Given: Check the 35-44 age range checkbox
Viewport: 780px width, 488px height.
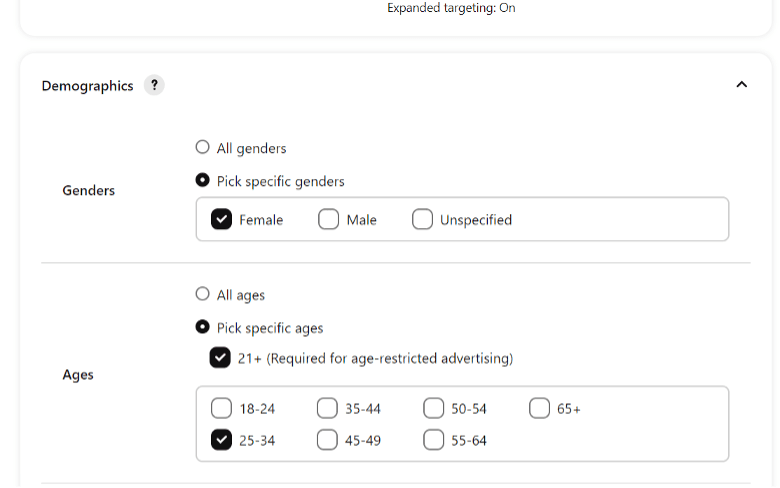Looking at the screenshot, I should pyautogui.click(x=327, y=408).
